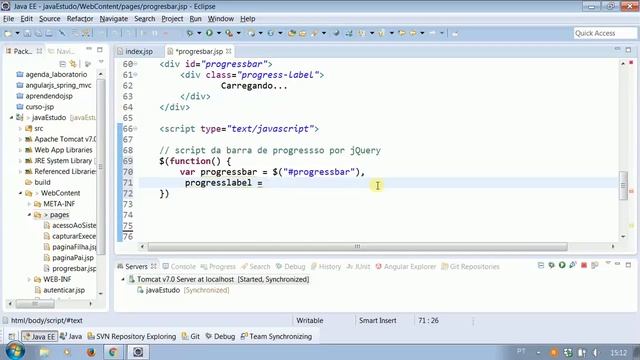This screenshot has height=360, width=640.
Task: Click the Quick Access search field
Action: 605,33
